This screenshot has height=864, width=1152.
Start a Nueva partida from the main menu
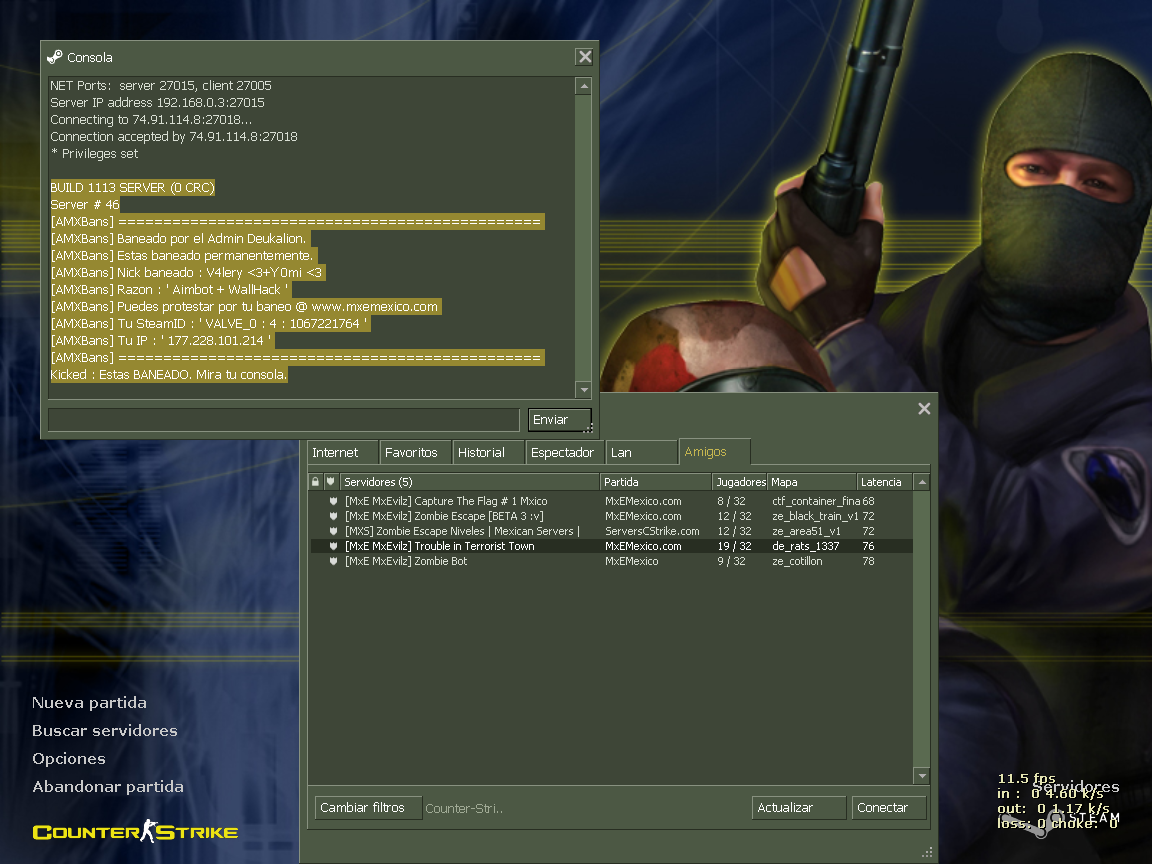(90, 702)
